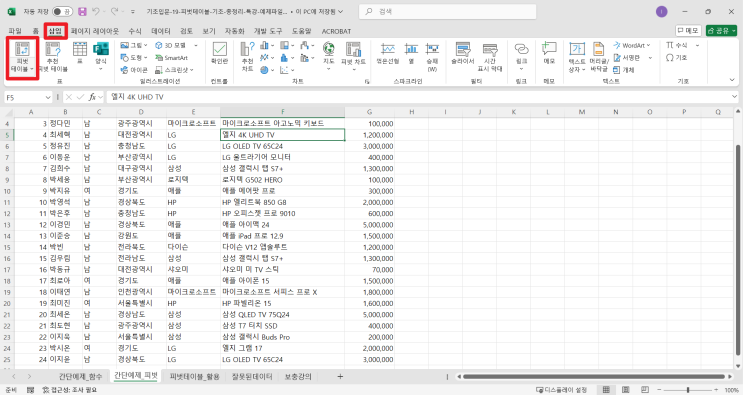Switch to Page Layout view in status bar
Image resolution: width=743 pixels, height=395 pixels.
[625, 390]
